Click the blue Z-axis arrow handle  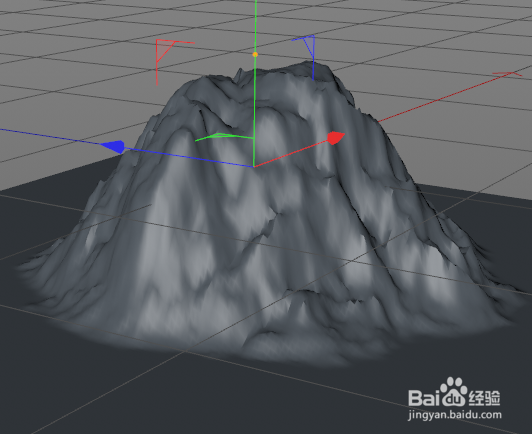pos(113,147)
